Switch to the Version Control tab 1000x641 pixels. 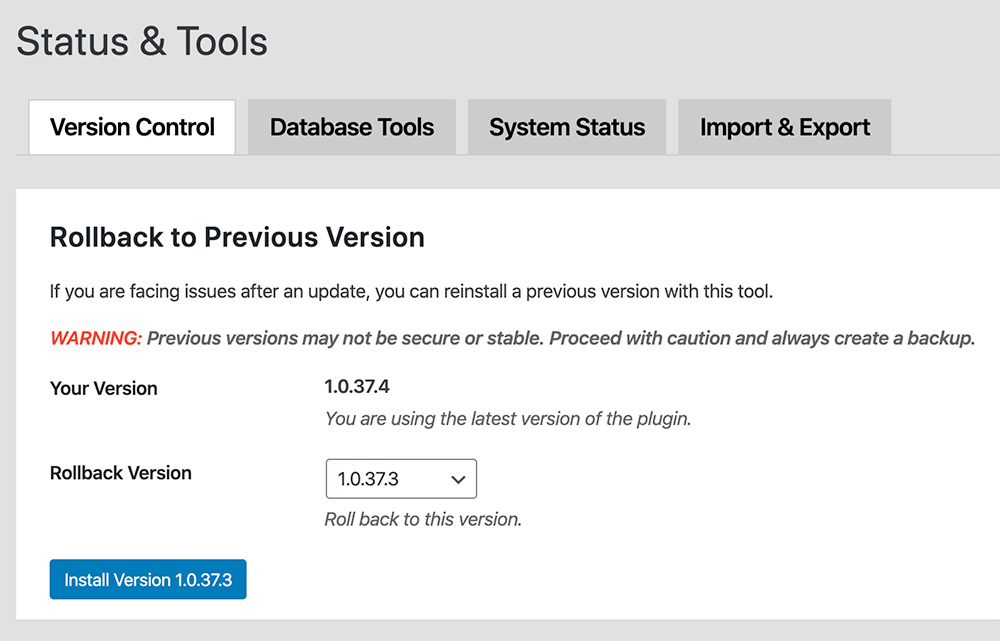[x=132, y=128]
